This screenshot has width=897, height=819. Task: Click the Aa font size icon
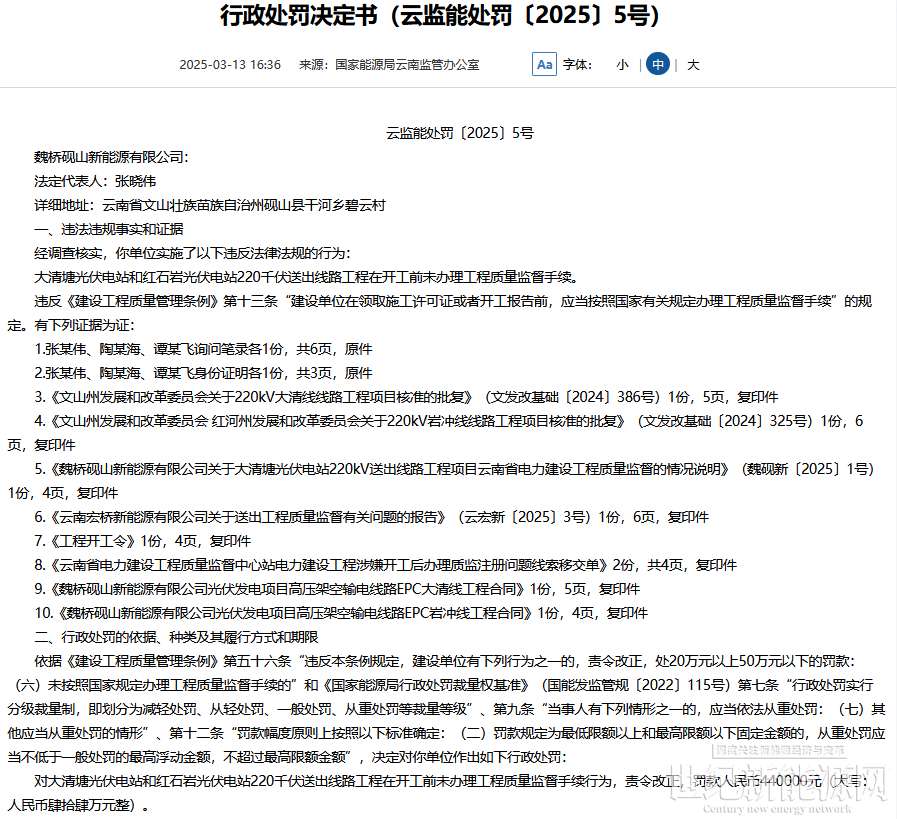544,64
